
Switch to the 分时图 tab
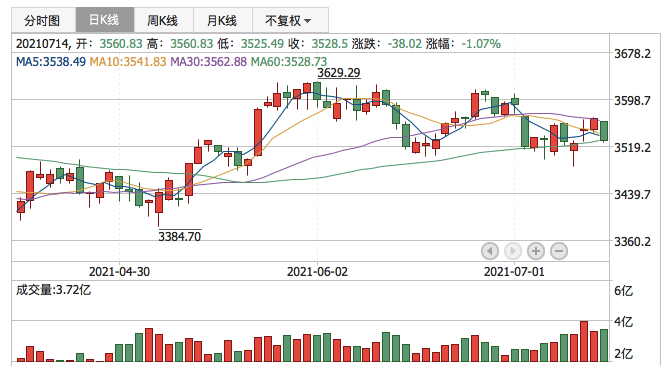point(44,20)
